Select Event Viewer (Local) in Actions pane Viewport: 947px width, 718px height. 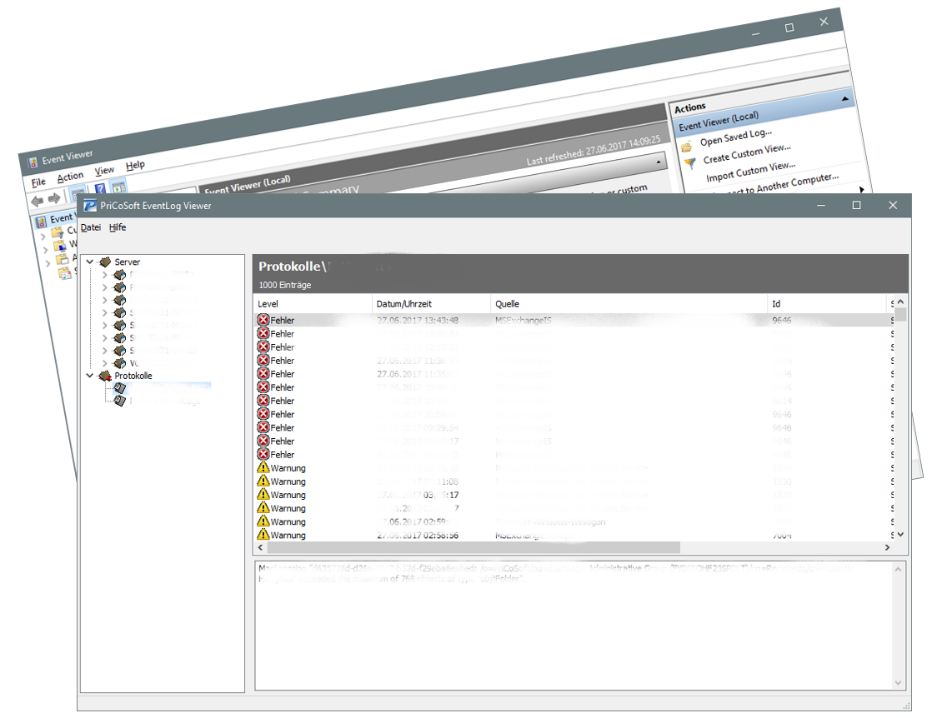[718, 121]
